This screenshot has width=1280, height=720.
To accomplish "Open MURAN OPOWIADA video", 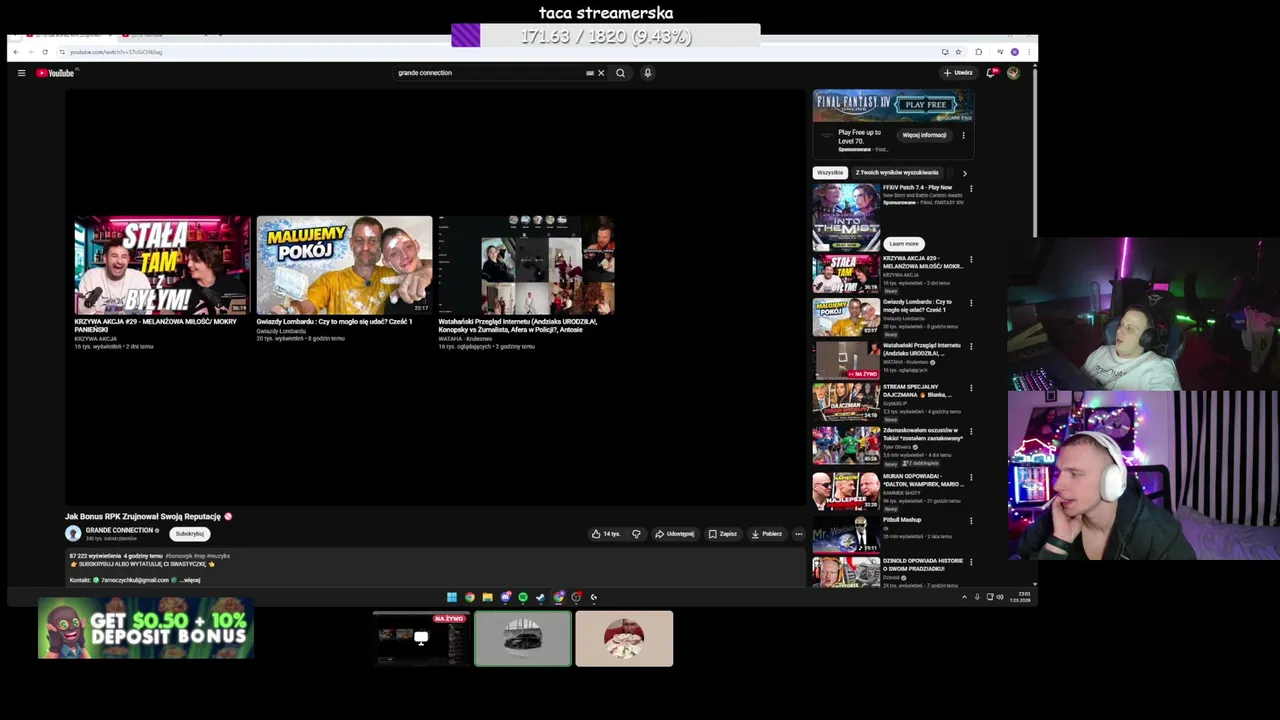I will coord(846,491).
